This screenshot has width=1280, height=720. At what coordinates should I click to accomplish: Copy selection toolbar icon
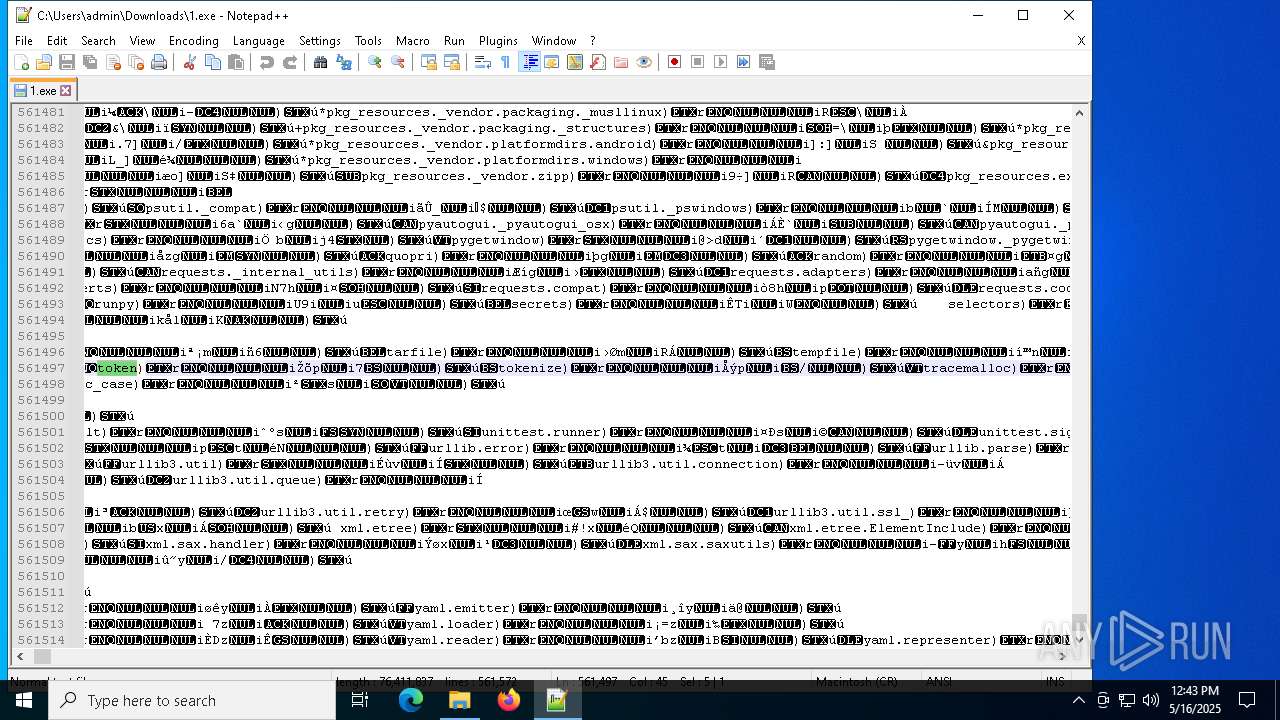click(x=212, y=62)
